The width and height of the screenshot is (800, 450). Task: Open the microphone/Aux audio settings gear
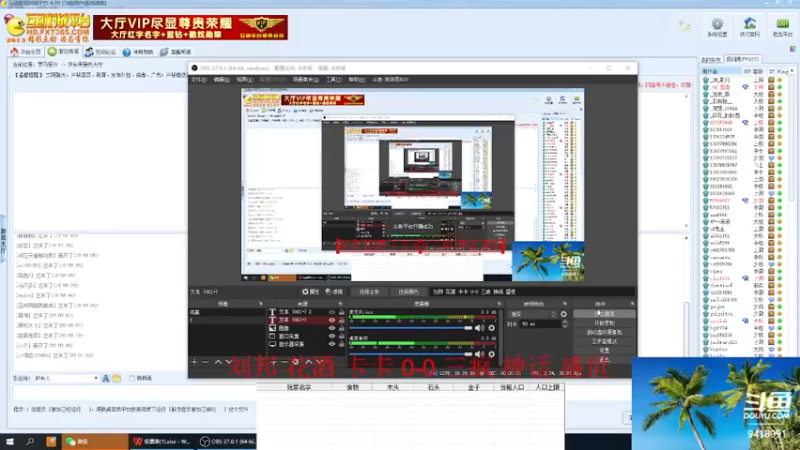[491, 328]
